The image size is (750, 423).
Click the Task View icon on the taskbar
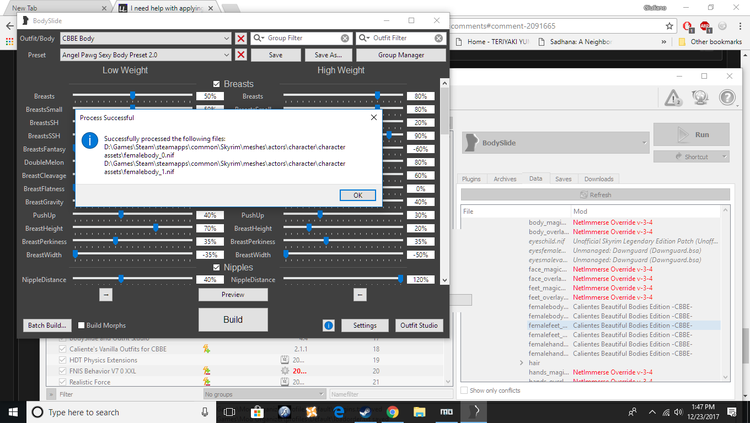pyautogui.click(x=230, y=412)
